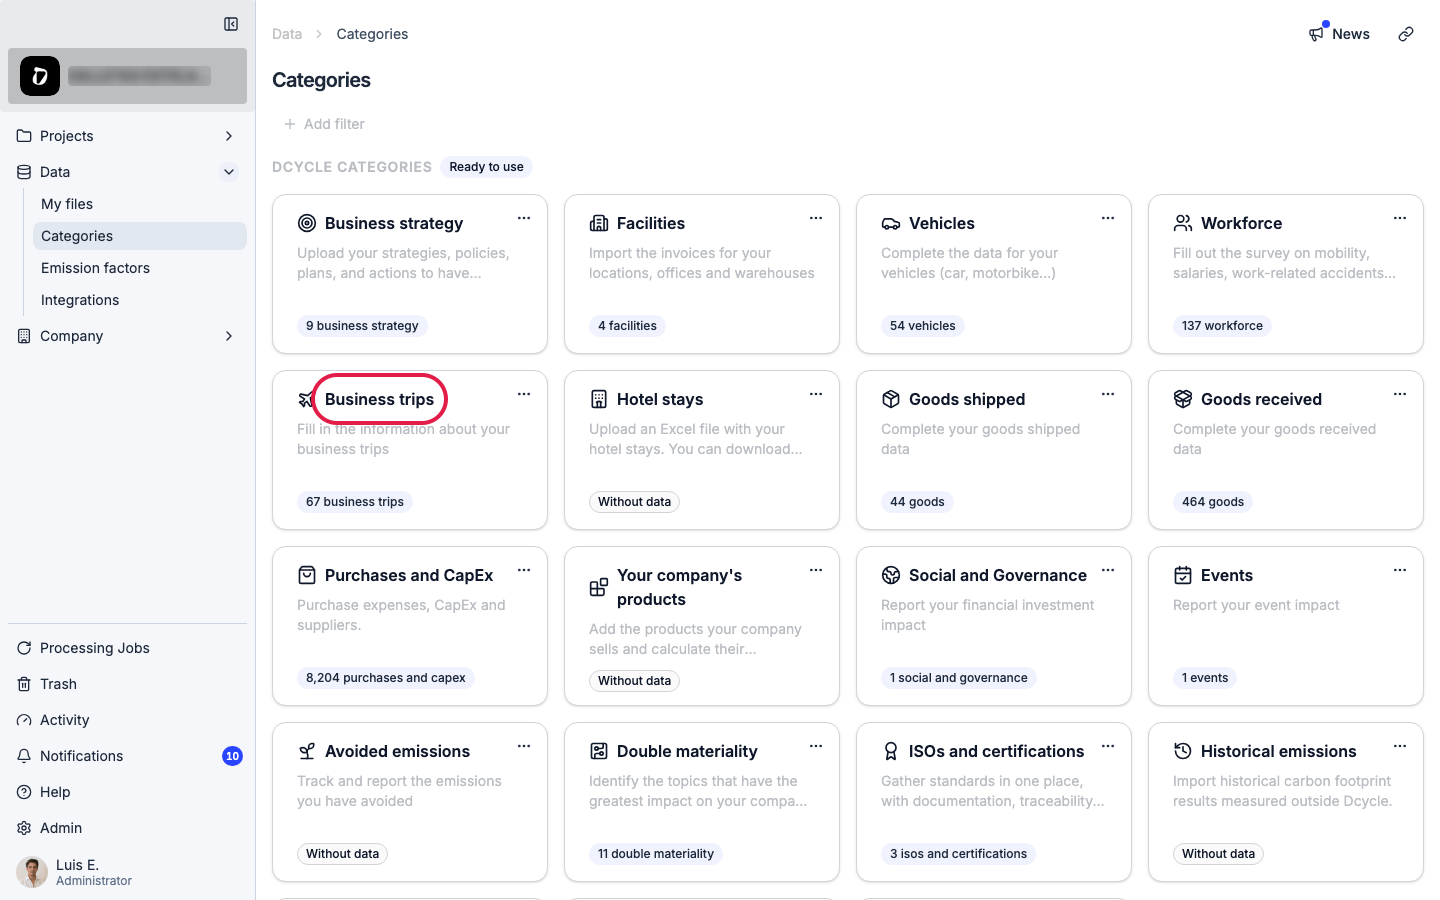Click the Facilities building icon
1440x900 pixels.
pyautogui.click(x=599, y=223)
